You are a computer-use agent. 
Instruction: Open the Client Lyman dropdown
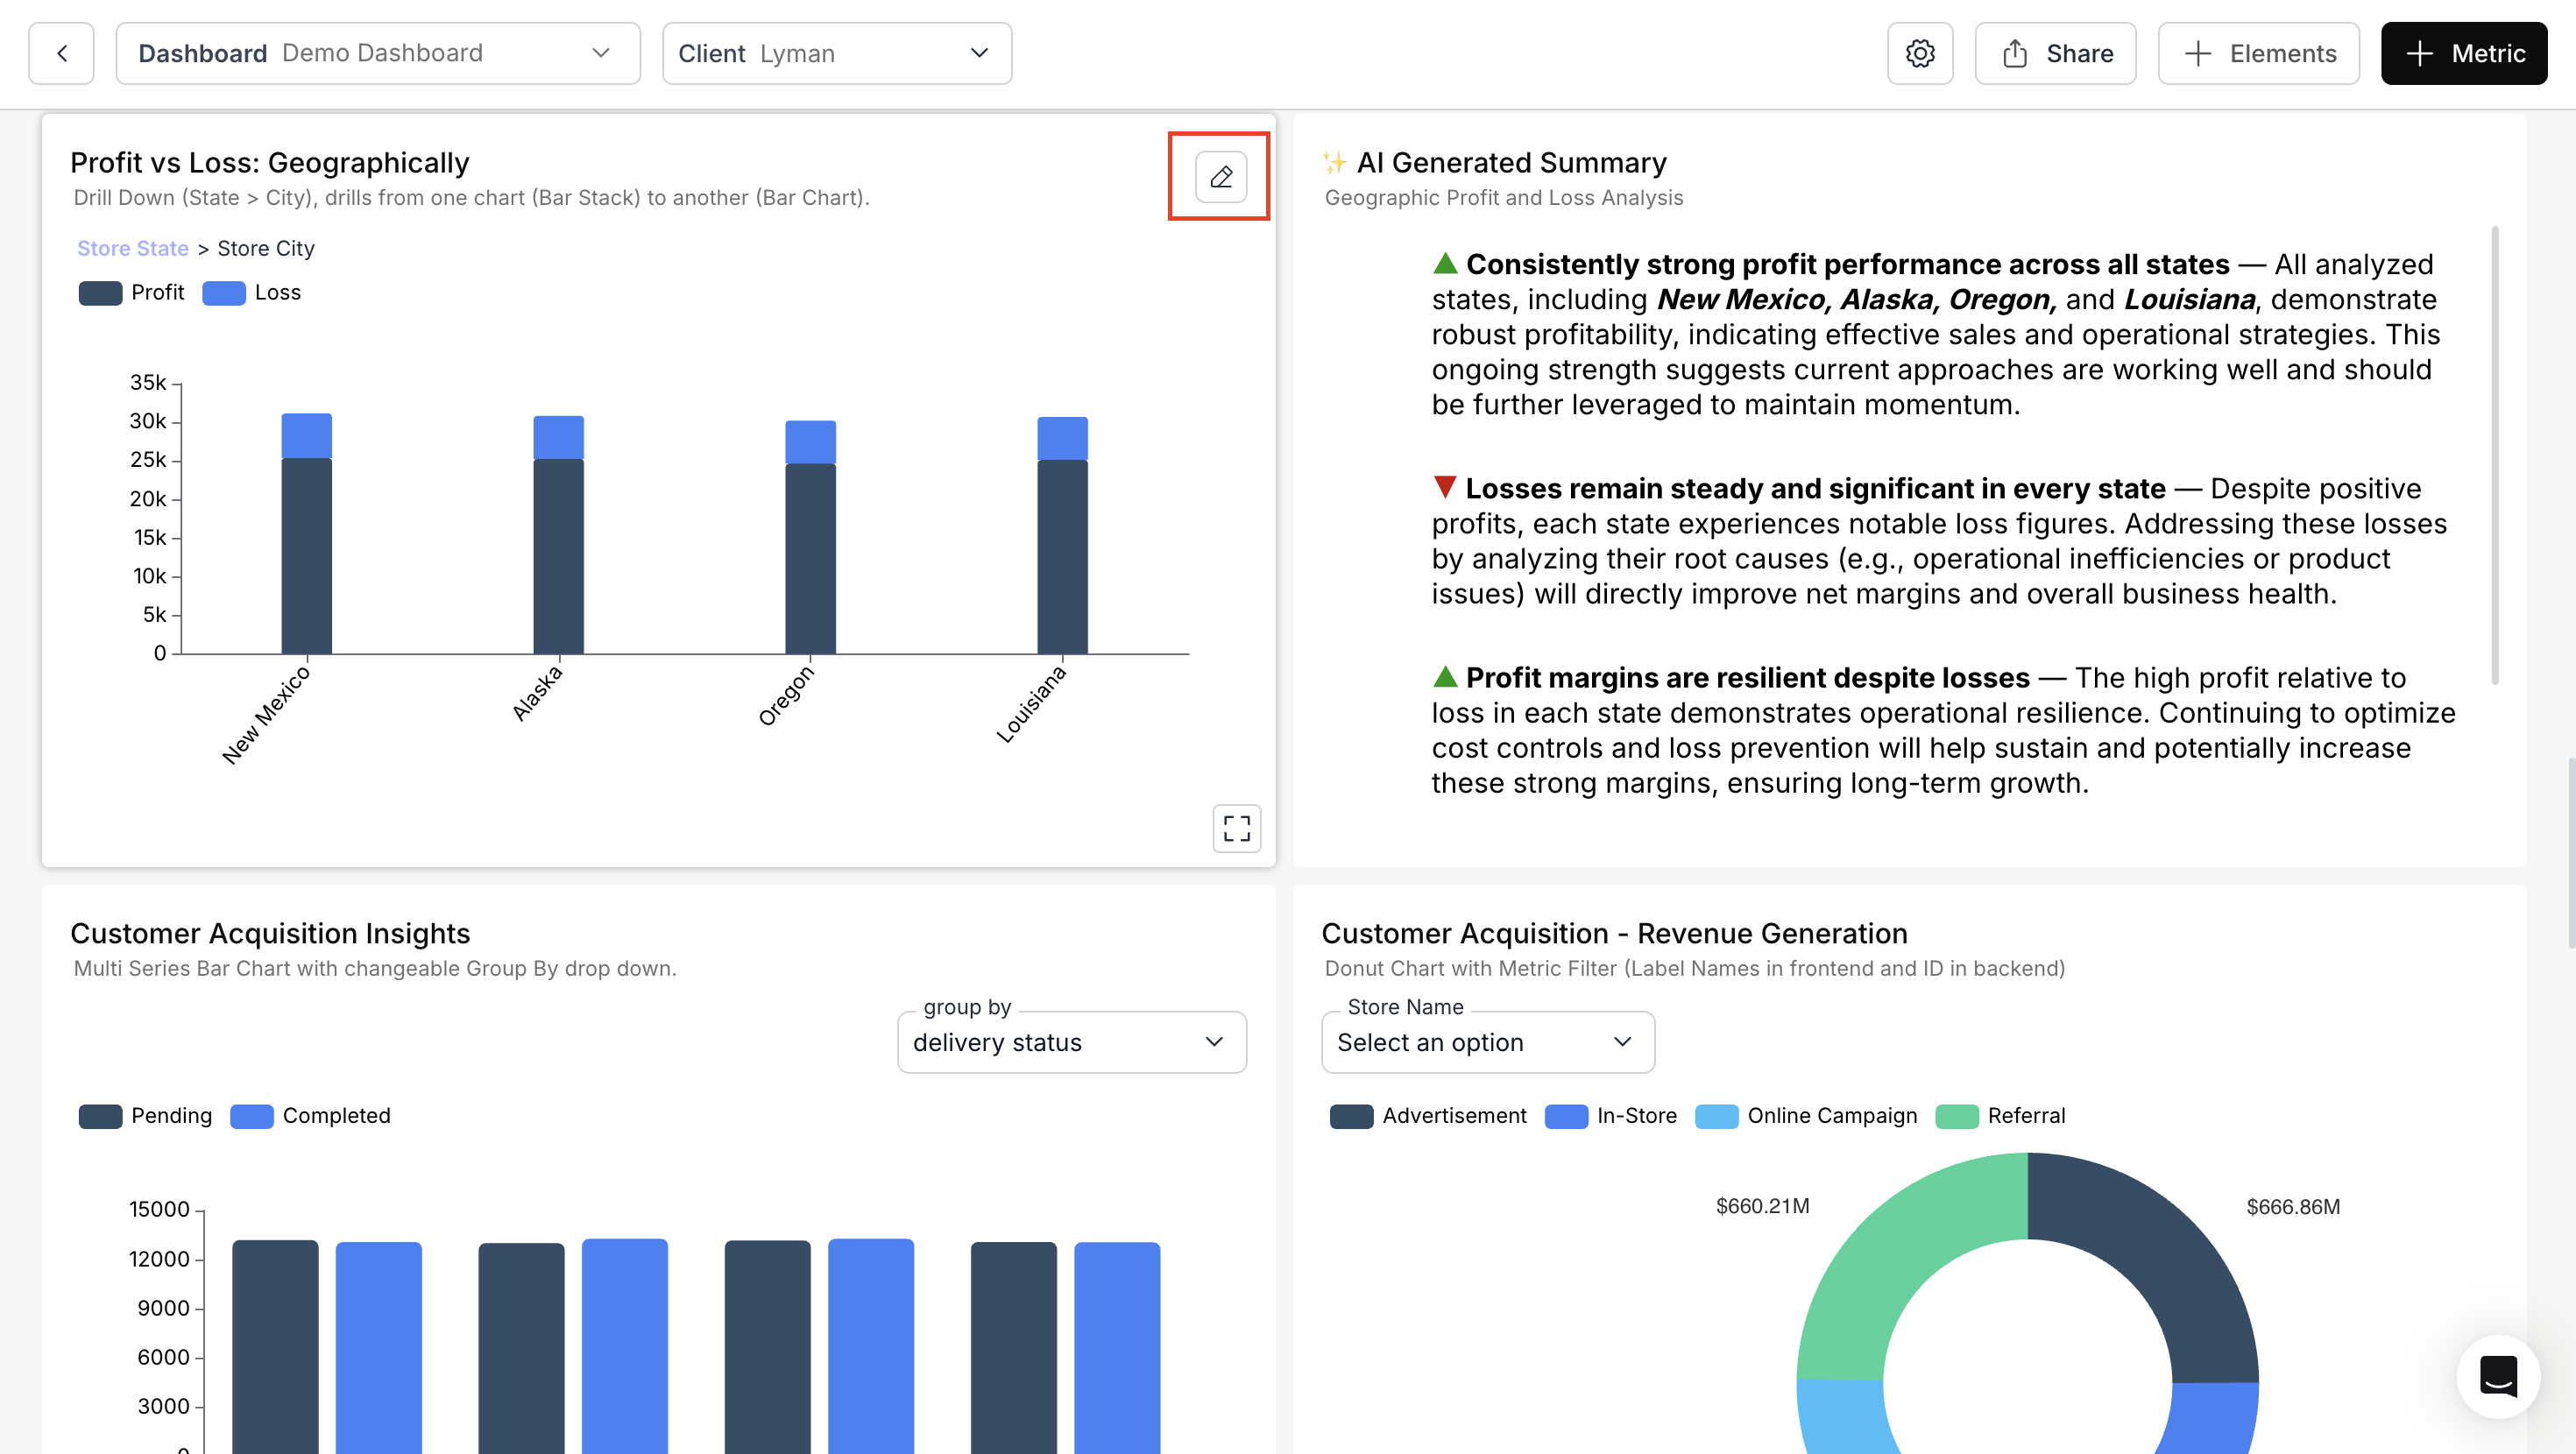pos(836,53)
